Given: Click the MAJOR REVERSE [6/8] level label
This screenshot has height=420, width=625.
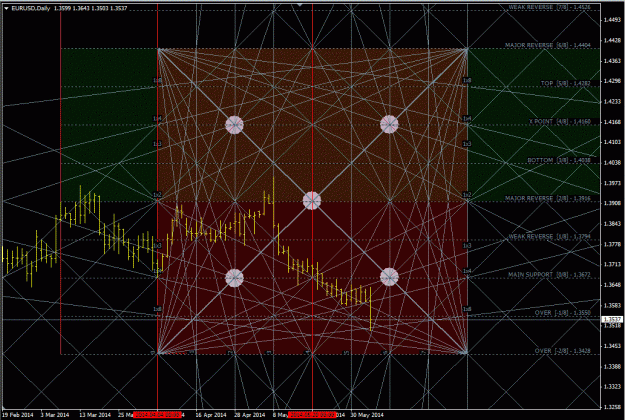Looking at the screenshot, I should [x=548, y=45].
